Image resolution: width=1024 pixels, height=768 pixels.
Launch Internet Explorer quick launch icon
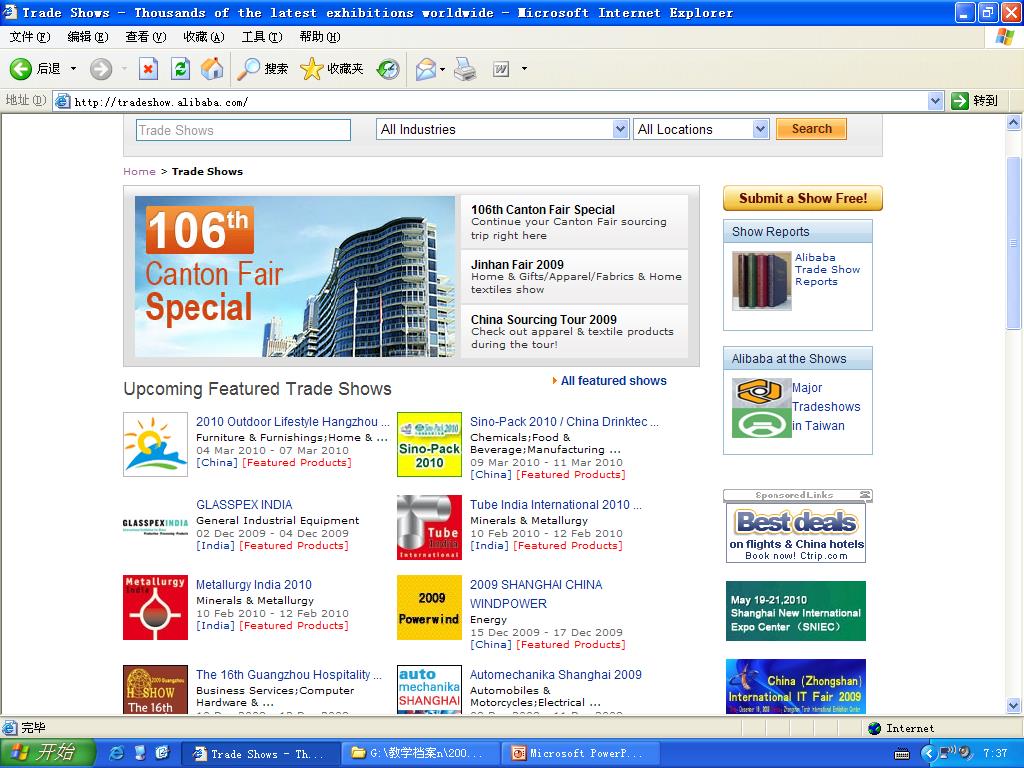116,753
